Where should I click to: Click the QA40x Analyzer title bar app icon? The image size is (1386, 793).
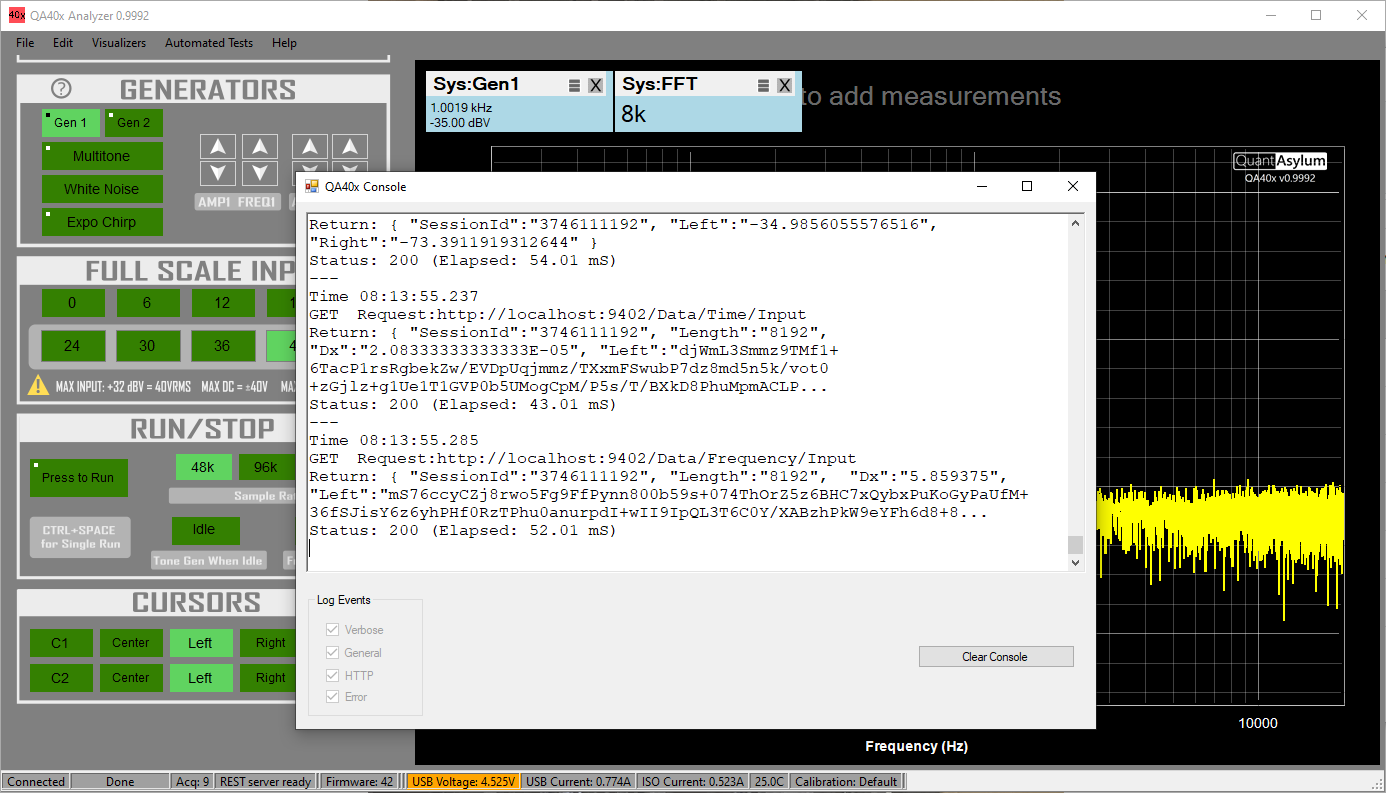coord(16,15)
